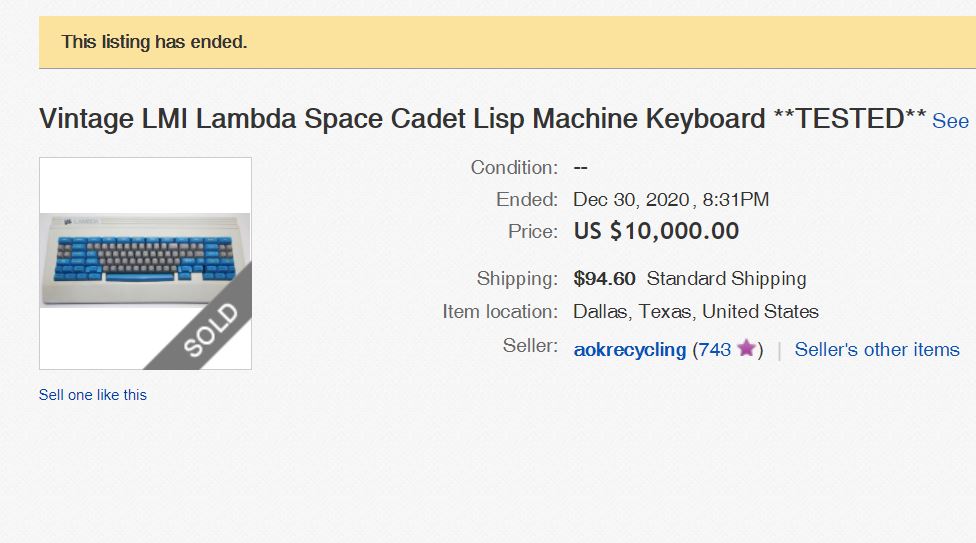The image size is (976, 543).
Task: Click the Vintage LMI Lambda listing title
Action: [482, 119]
